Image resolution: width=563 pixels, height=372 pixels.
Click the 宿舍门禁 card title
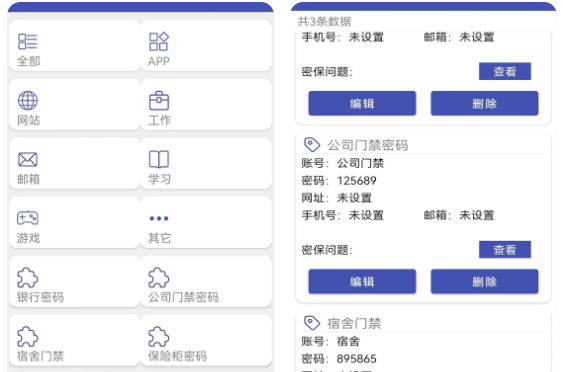354,323
